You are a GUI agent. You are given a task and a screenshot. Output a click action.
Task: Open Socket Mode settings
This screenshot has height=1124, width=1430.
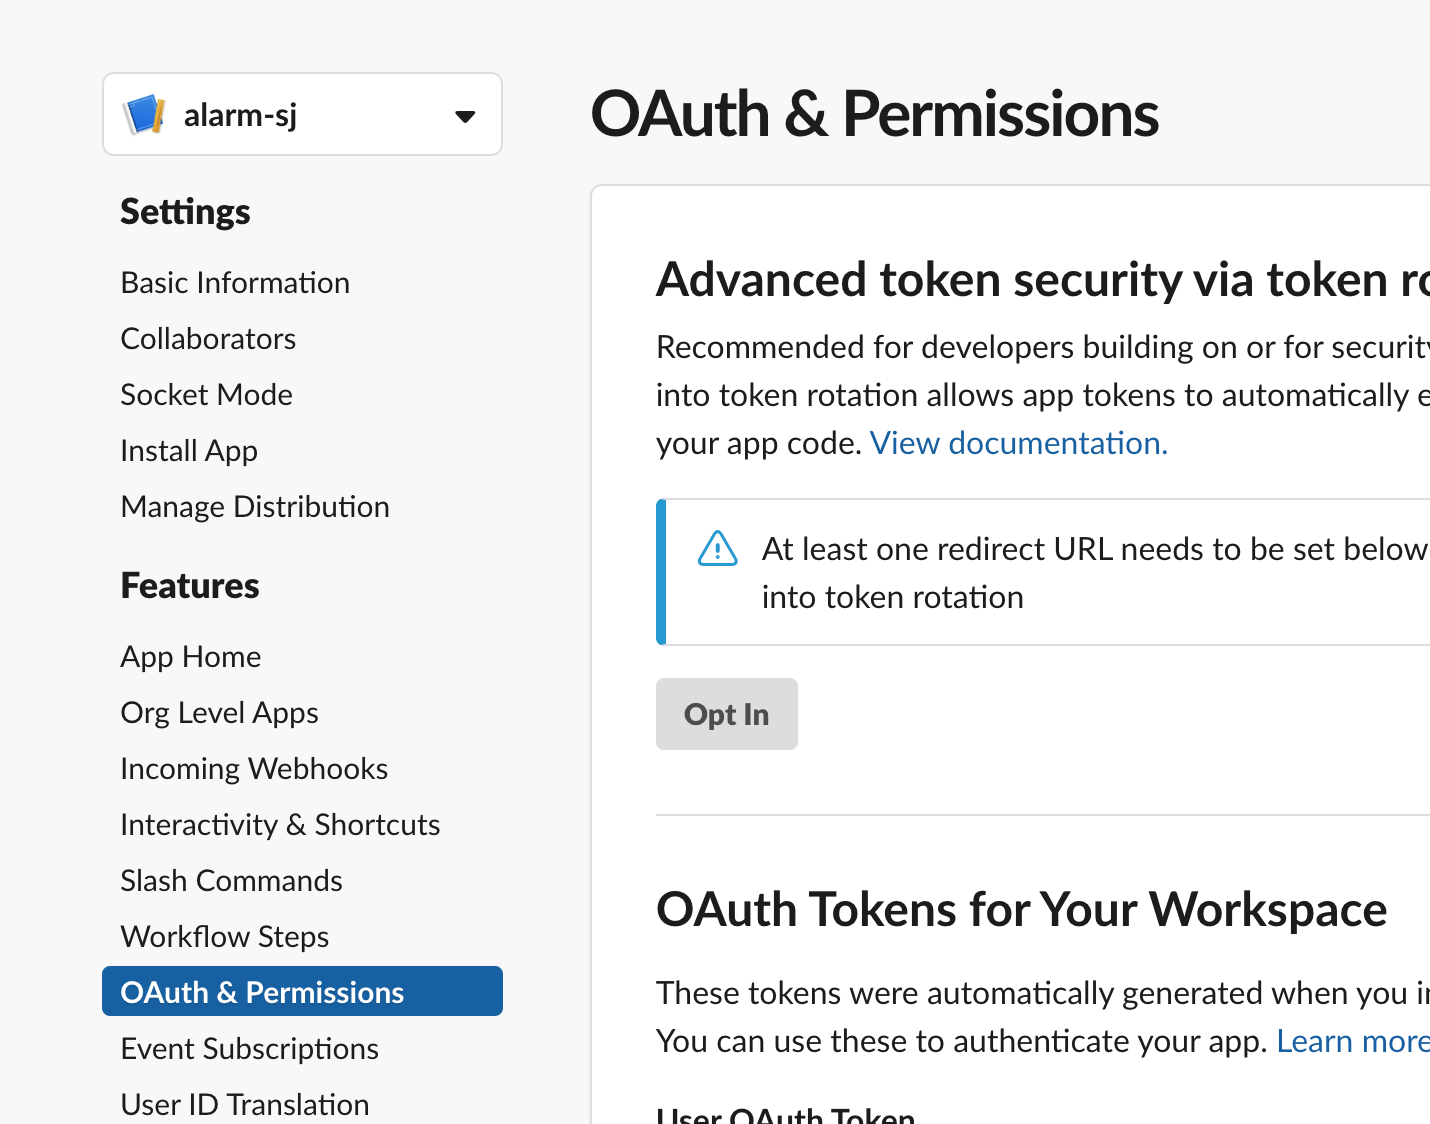[207, 395]
